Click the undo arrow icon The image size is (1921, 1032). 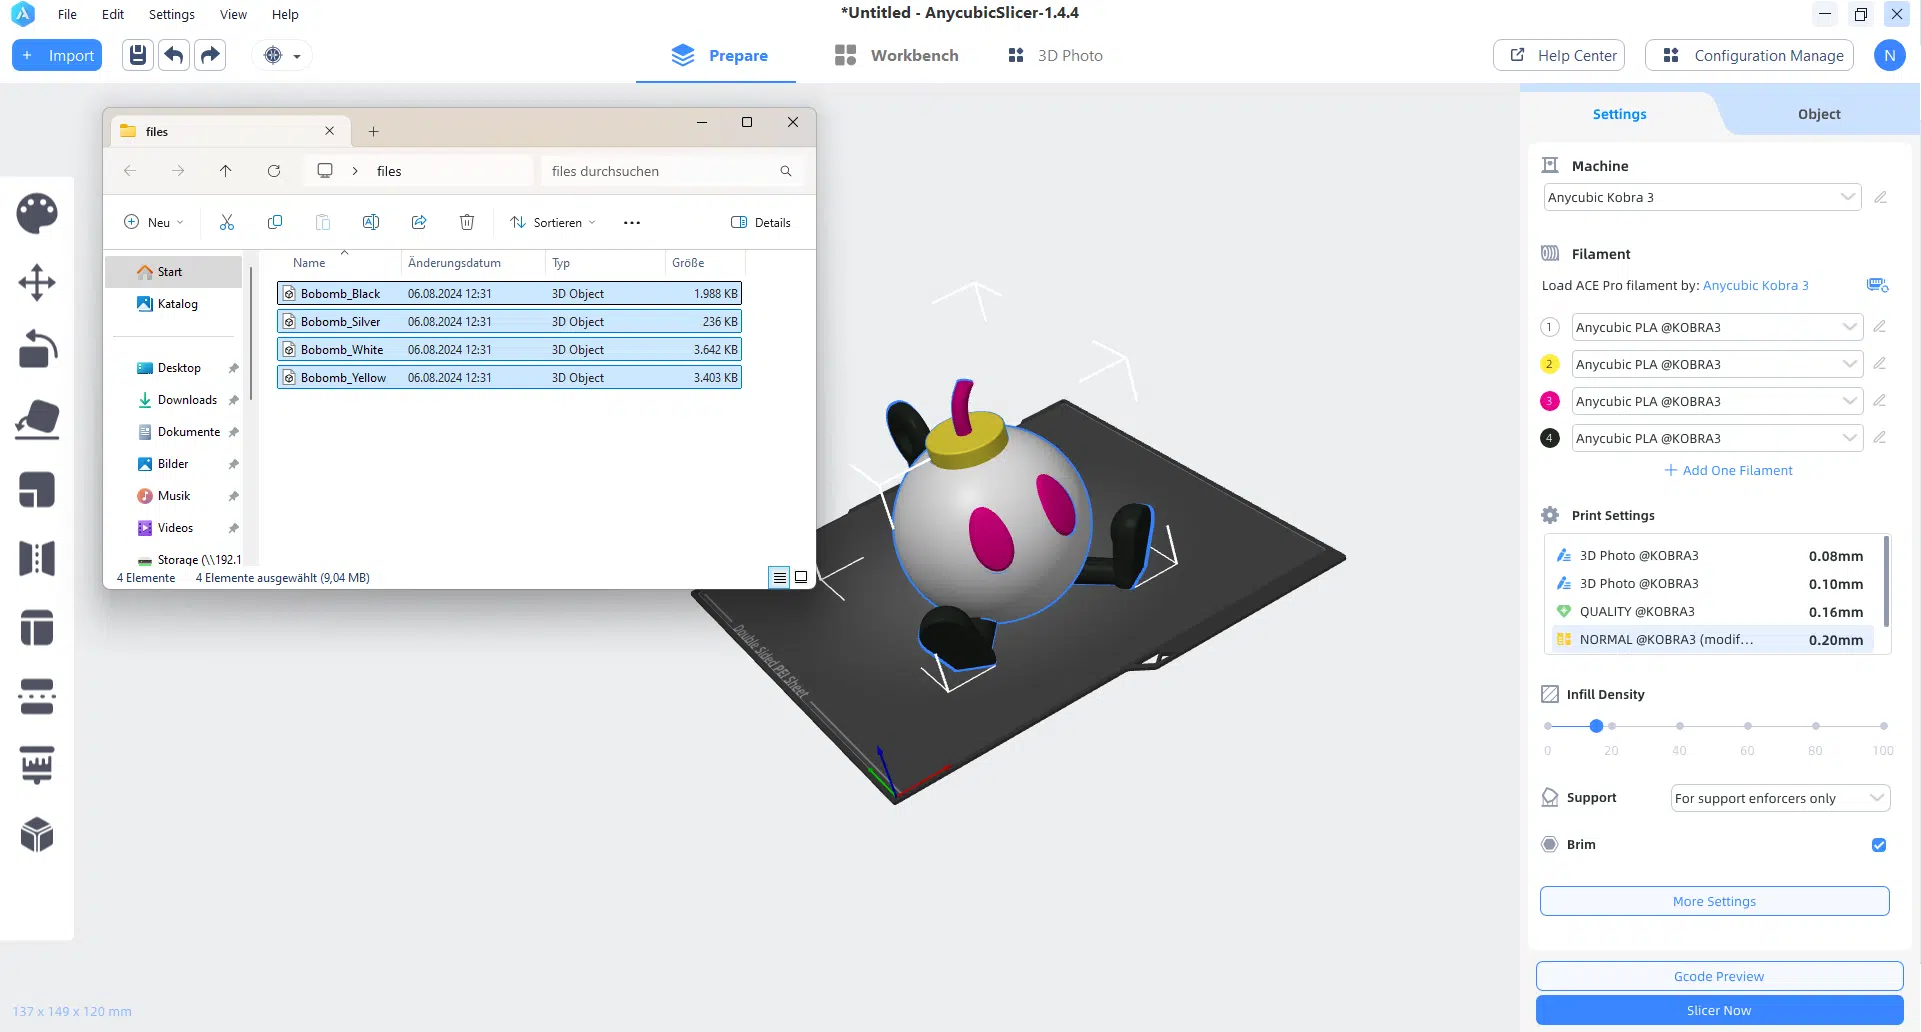click(x=174, y=55)
